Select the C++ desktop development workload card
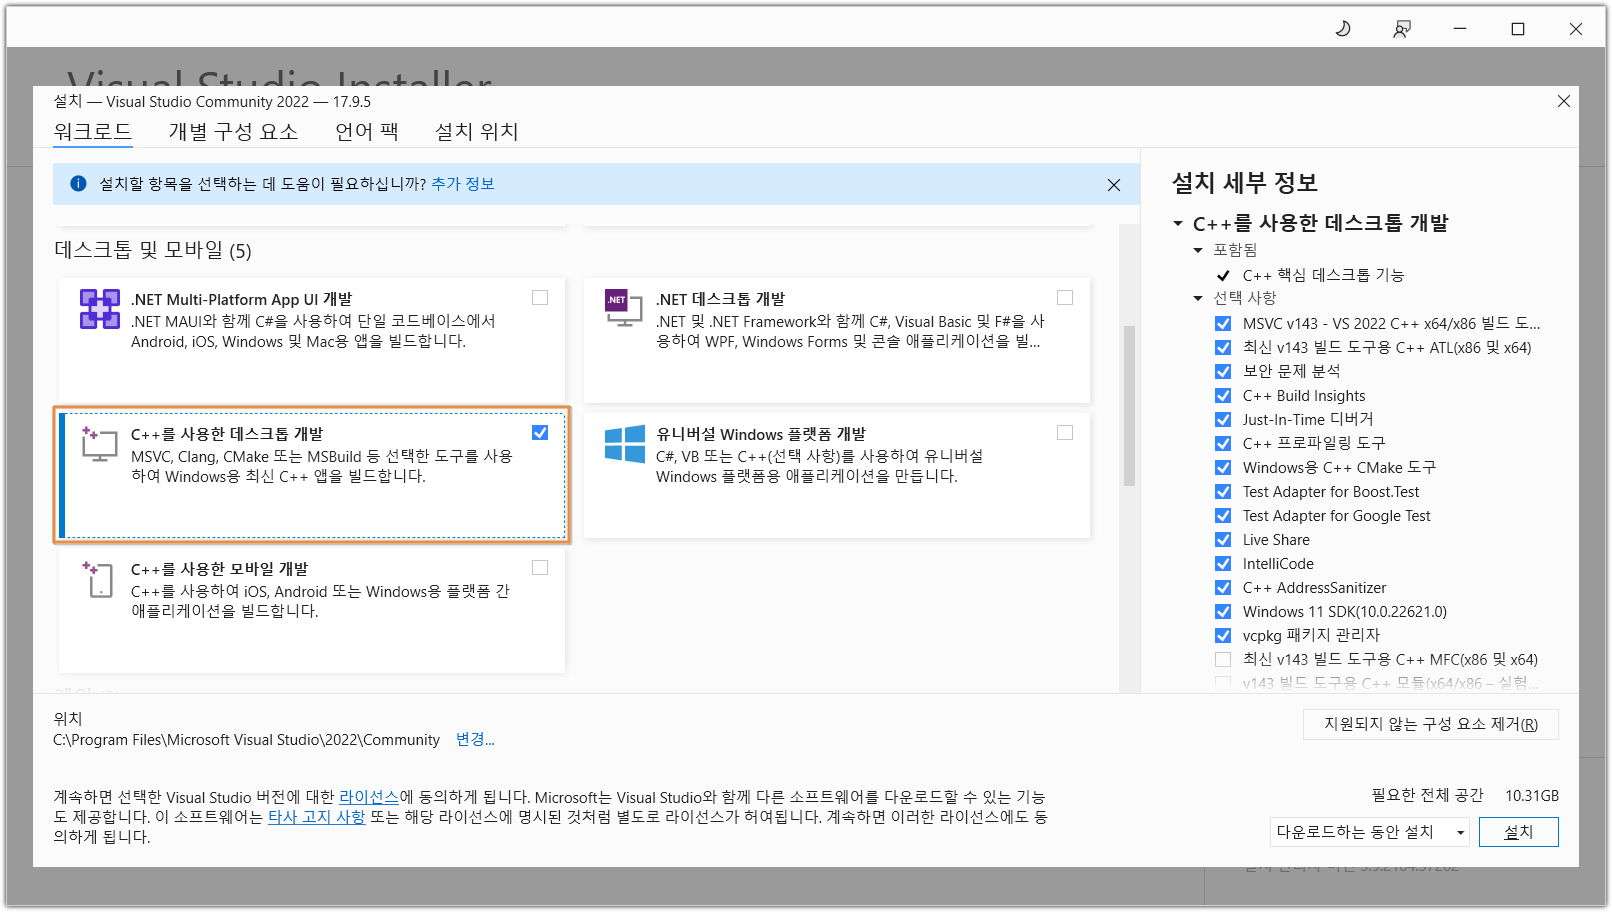Screen dimensions: 1612x912 312,475
